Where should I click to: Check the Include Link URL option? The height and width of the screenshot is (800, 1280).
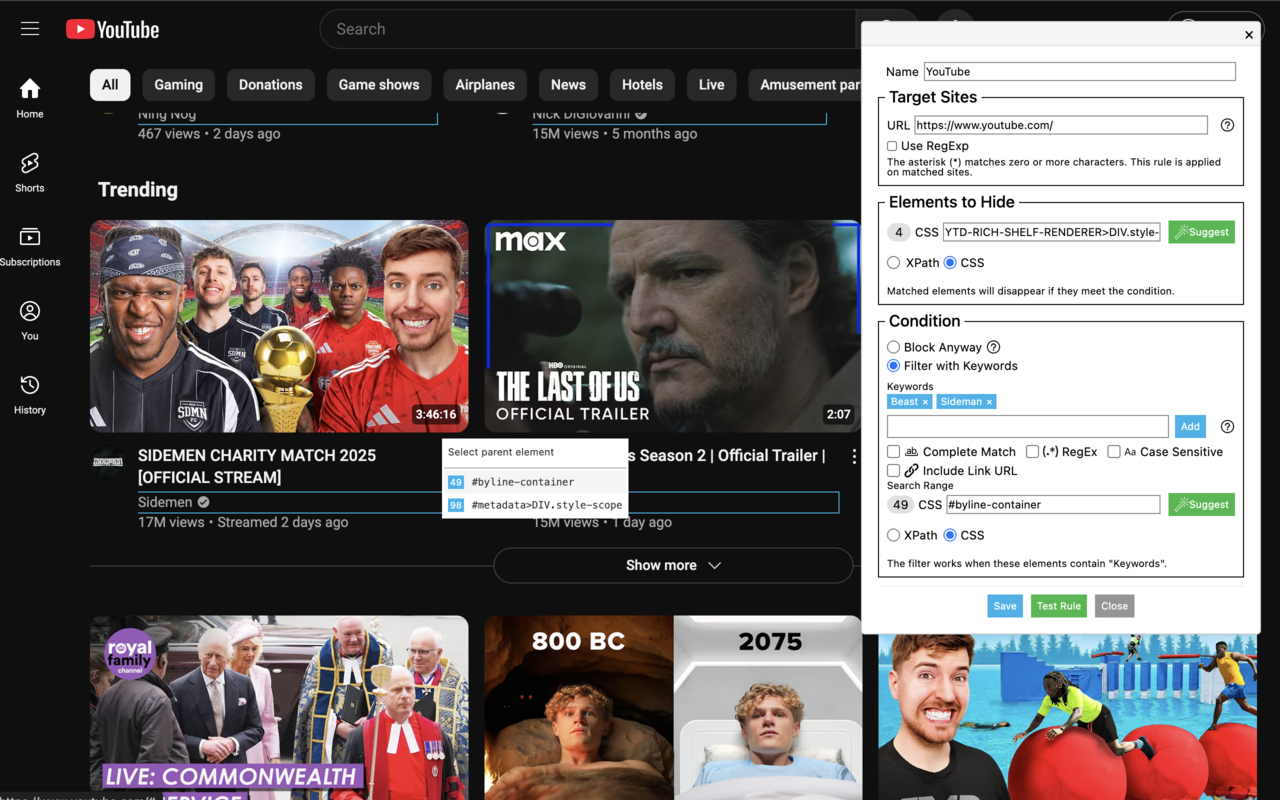(x=893, y=470)
